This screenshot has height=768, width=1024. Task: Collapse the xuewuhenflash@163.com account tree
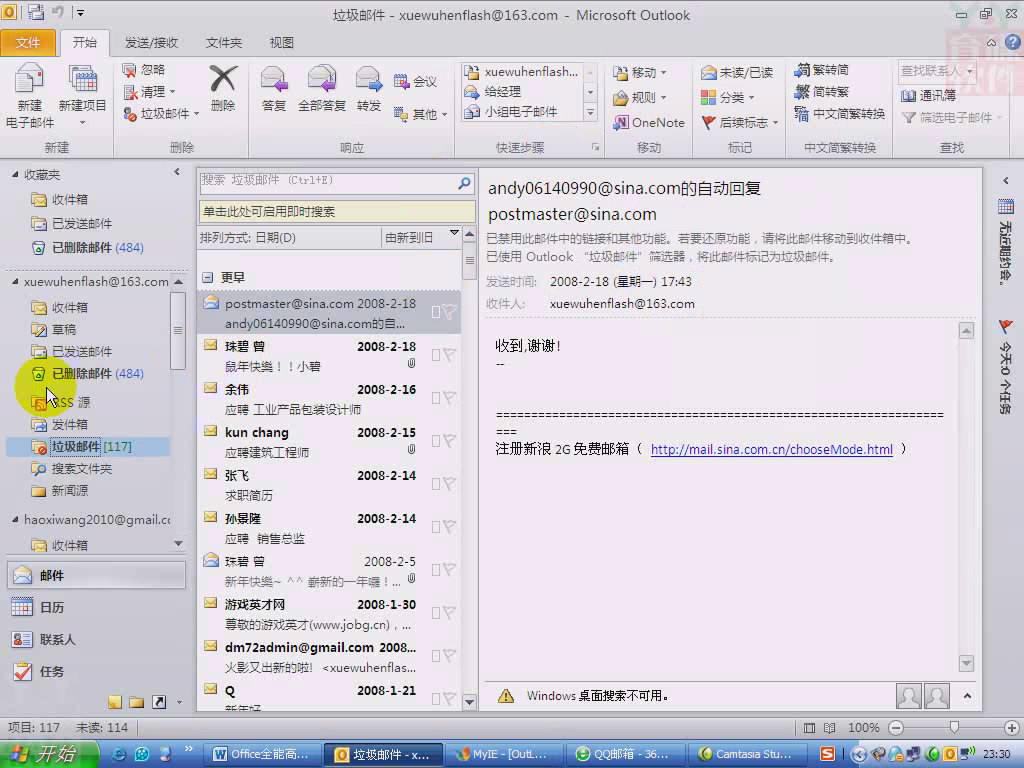pos(14,281)
